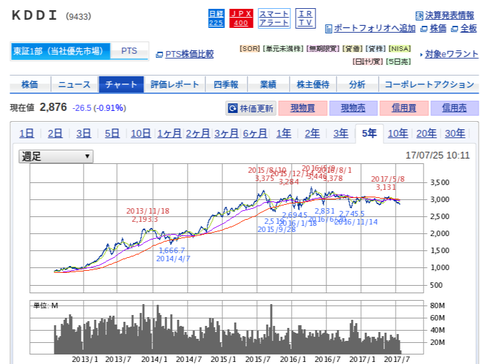The width and height of the screenshot is (480, 364).
Task: Click the JPX 400 red badge
Action: pyautogui.click(x=241, y=18)
